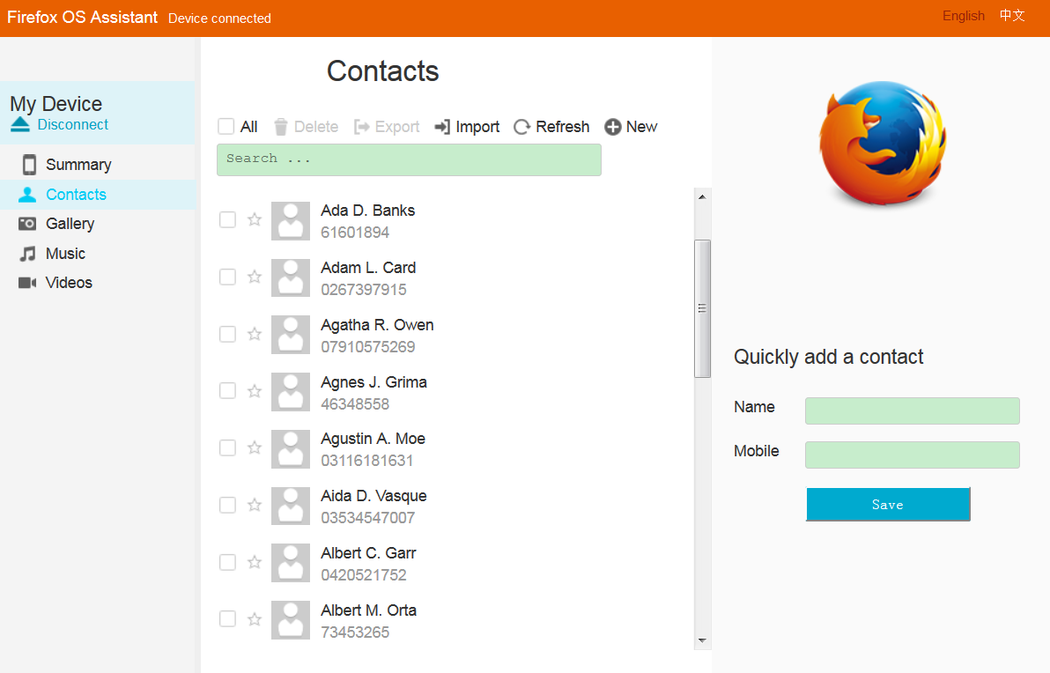Star the Ada D. Banks contact
The width and height of the screenshot is (1050, 673).
tap(254, 220)
